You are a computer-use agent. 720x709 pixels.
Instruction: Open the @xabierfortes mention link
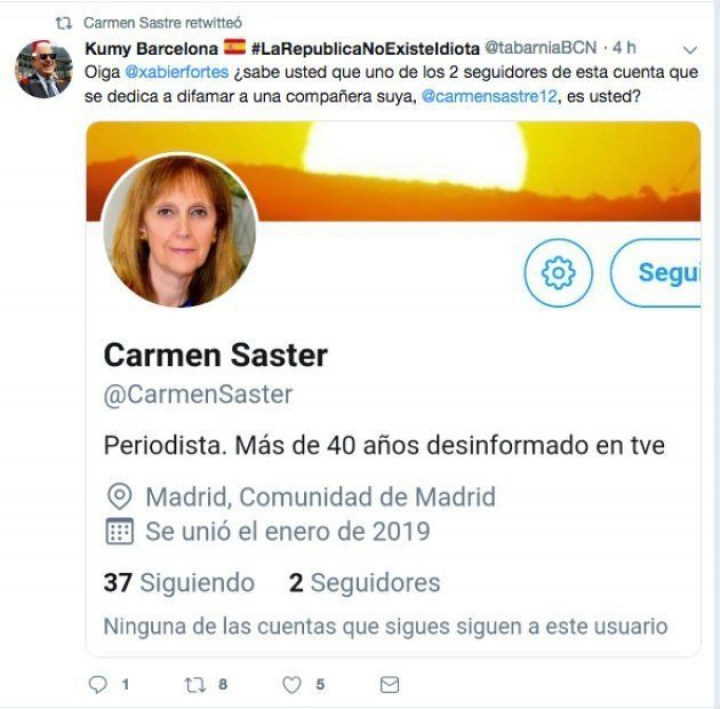(177, 72)
